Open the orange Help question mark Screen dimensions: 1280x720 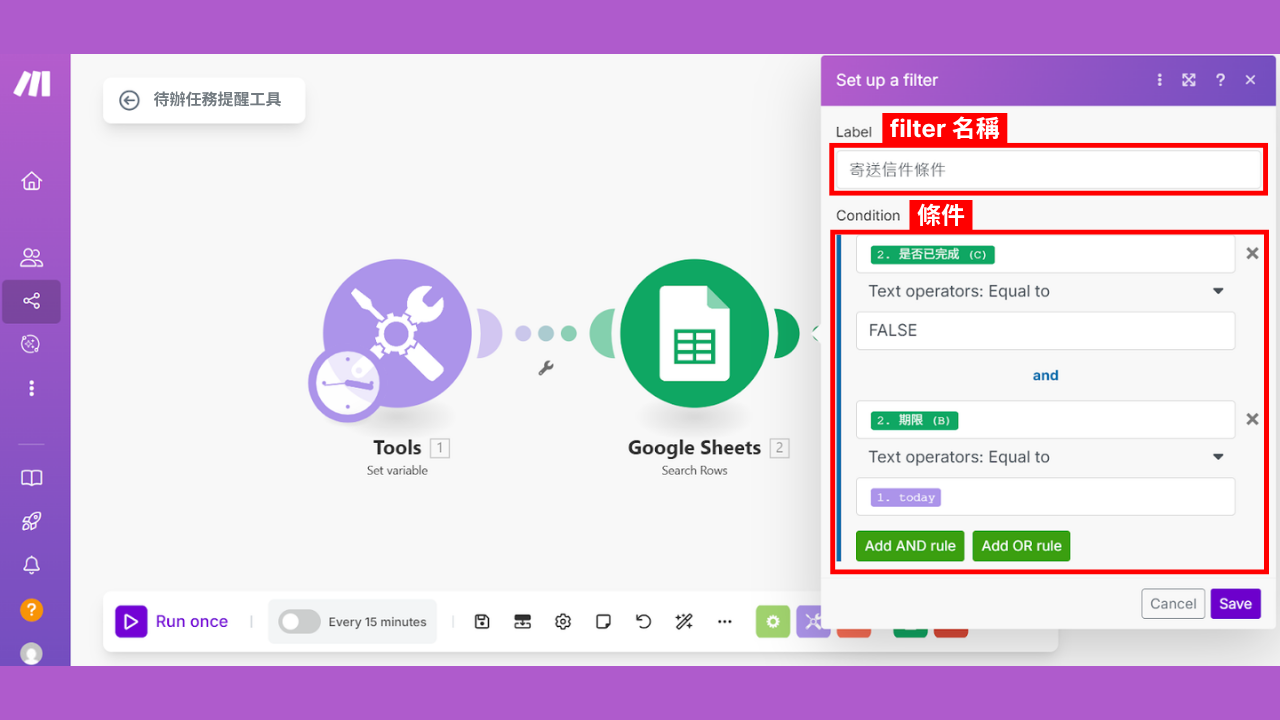(x=32, y=609)
